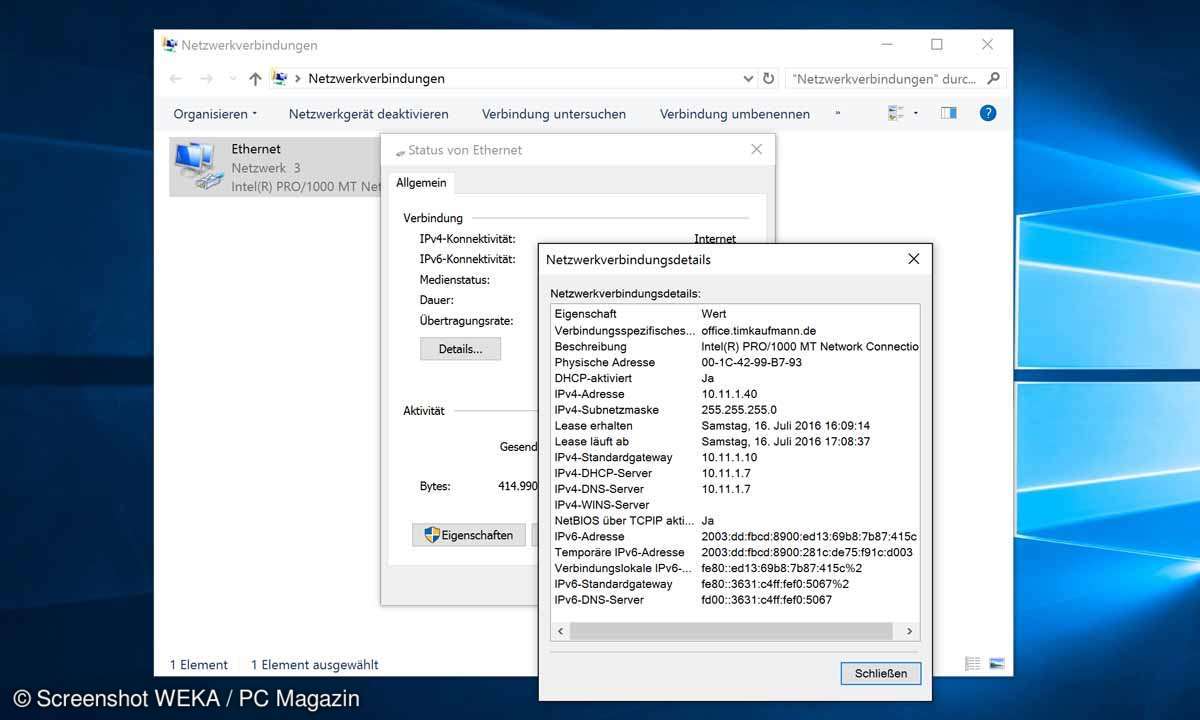Select the Temporäre IPv6-Adresse row
Screen dimensions: 1200x720
(x=735, y=552)
